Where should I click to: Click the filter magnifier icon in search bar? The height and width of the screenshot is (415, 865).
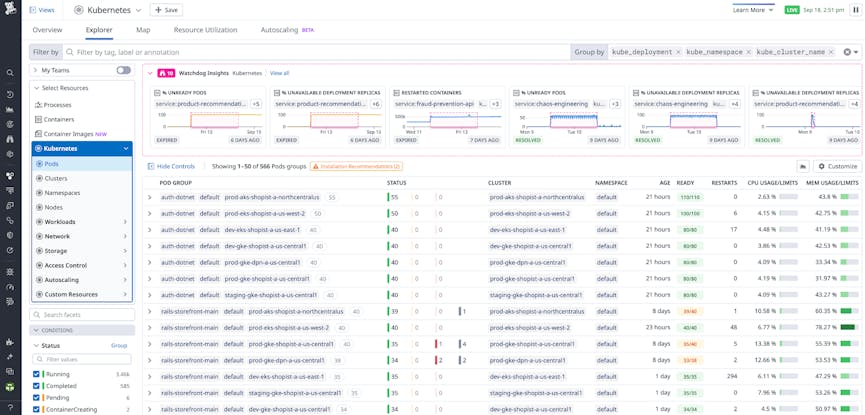tap(70, 52)
